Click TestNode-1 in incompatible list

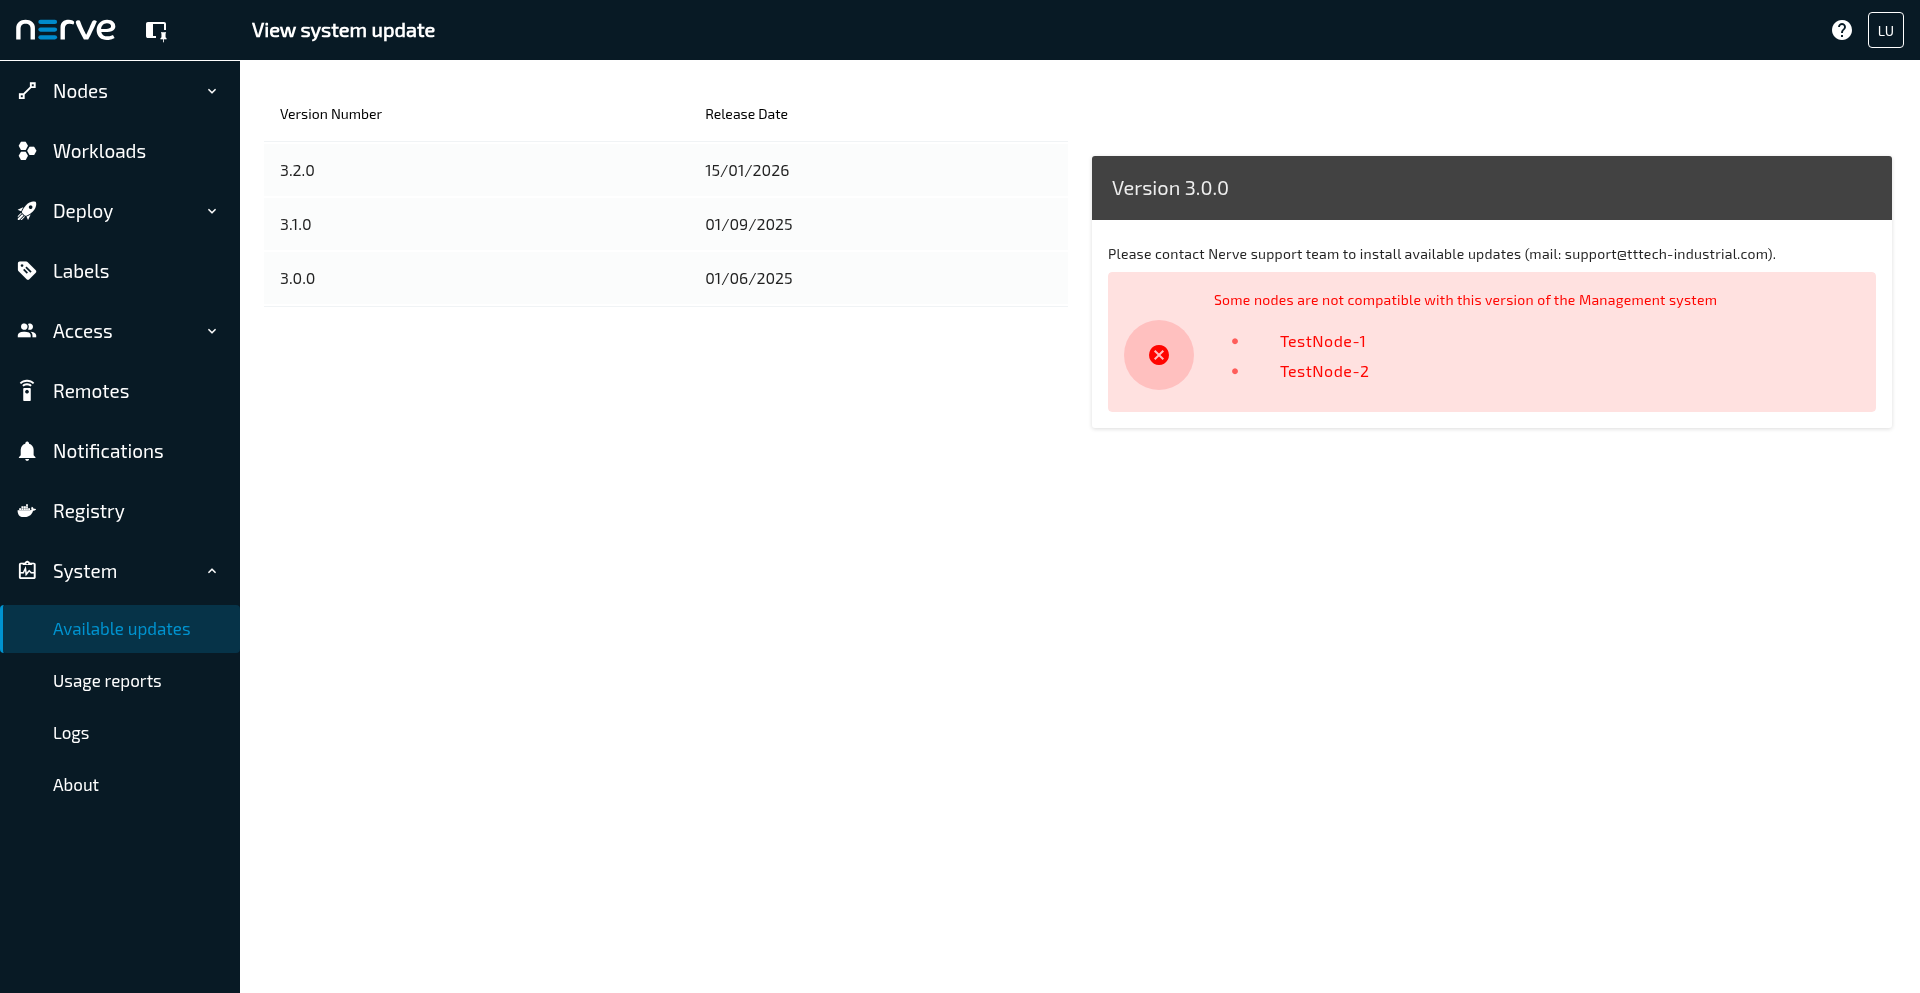pos(1322,342)
